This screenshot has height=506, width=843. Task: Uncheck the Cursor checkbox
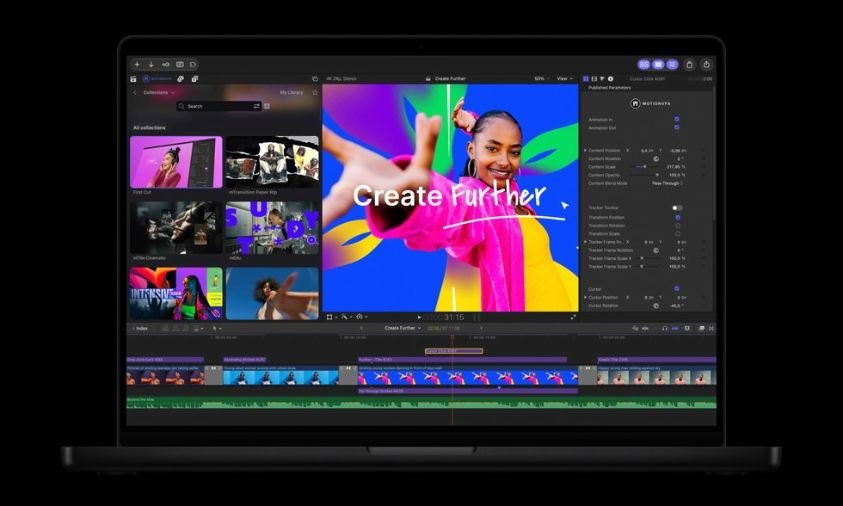677,289
